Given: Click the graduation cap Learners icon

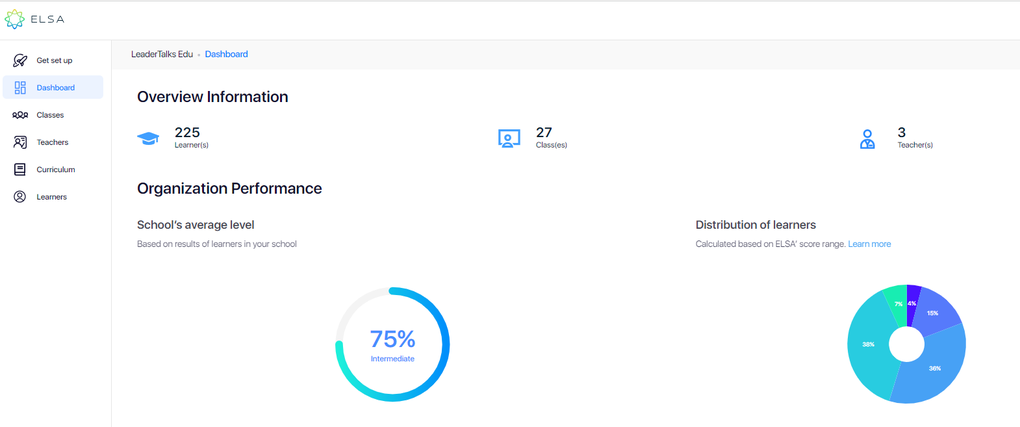Looking at the screenshot, I should [x=148, y=139].
